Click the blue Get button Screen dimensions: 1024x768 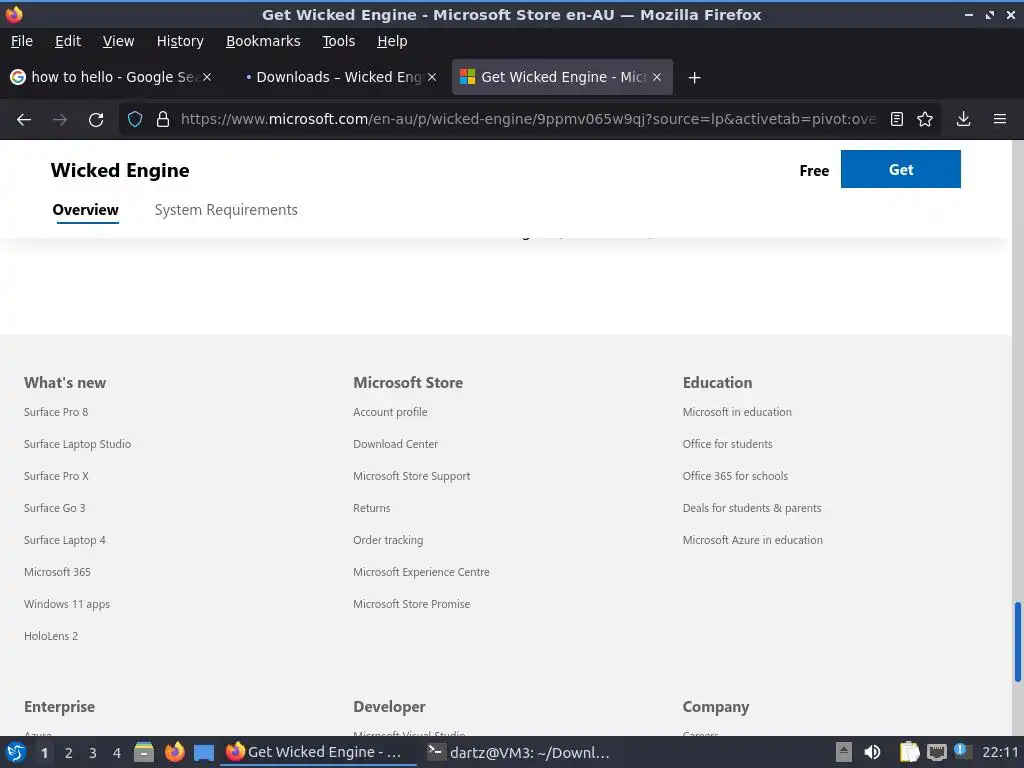(x=901, y=169)
